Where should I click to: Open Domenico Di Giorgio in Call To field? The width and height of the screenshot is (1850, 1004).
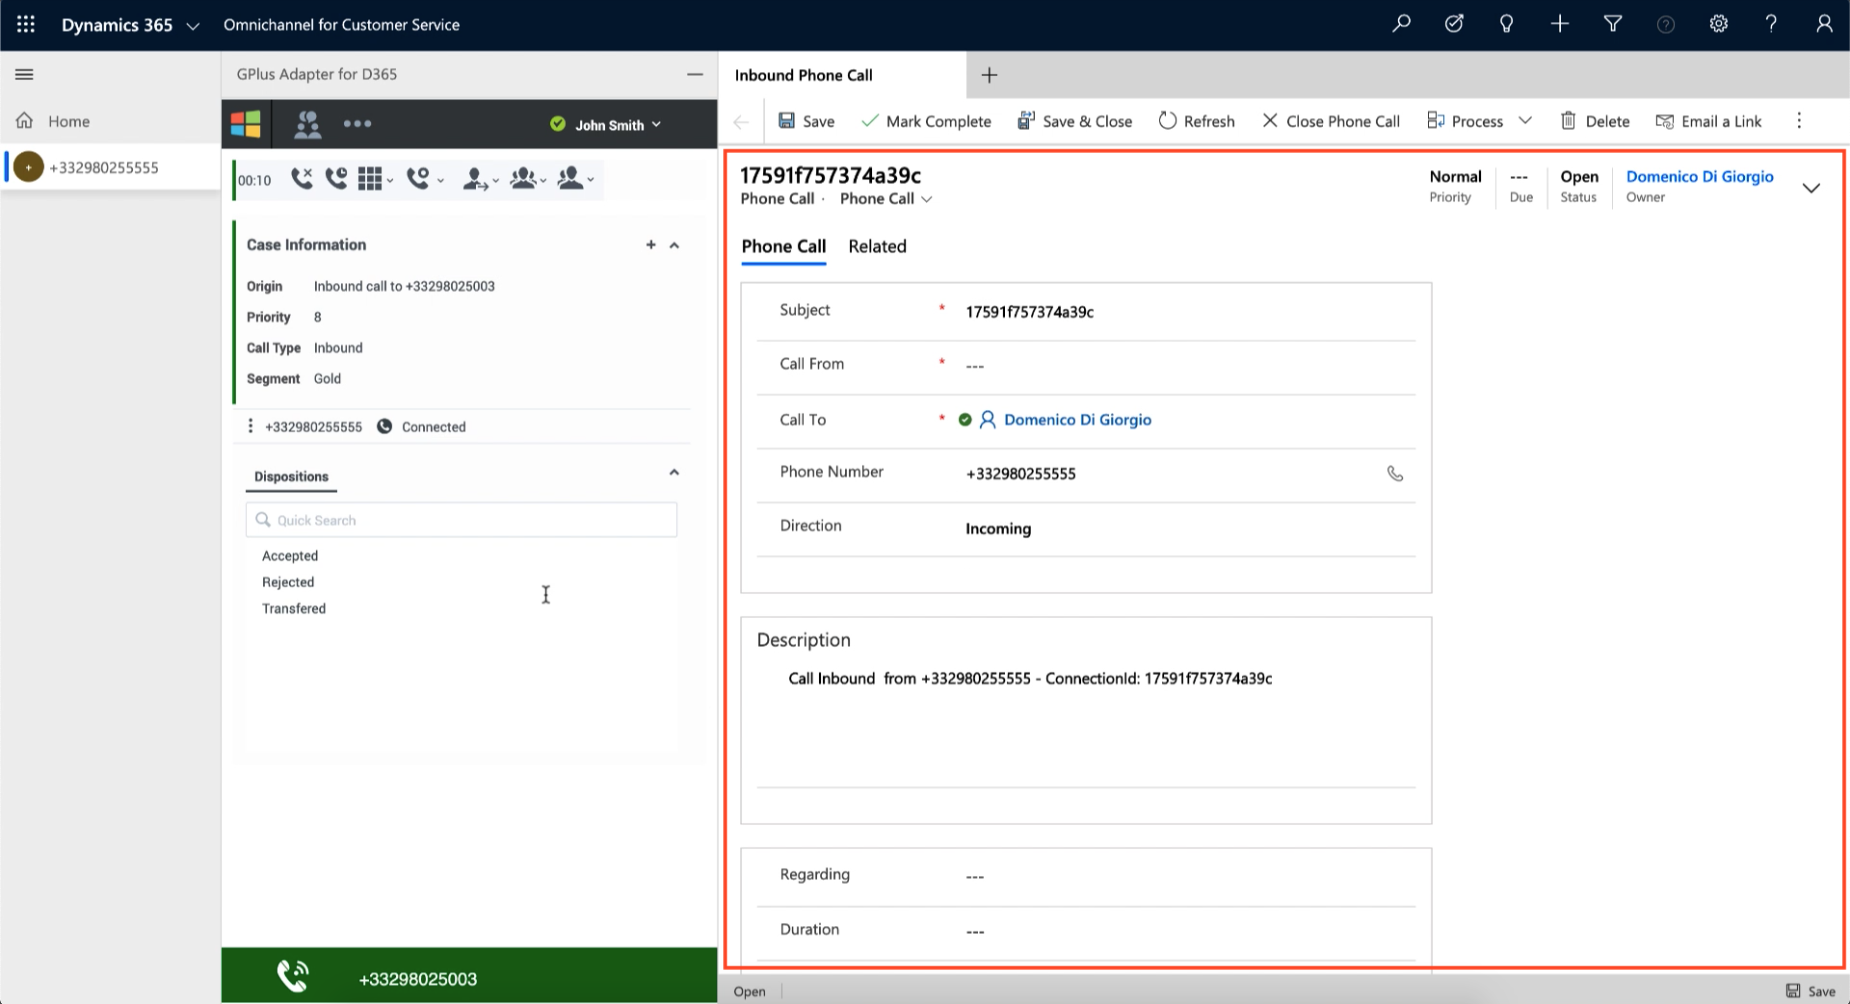1077,420
